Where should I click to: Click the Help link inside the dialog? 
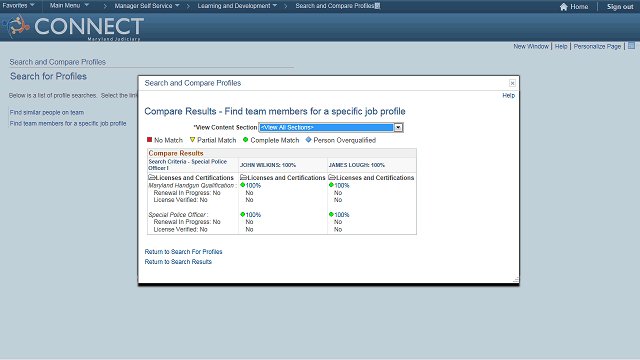coord(509,96)
